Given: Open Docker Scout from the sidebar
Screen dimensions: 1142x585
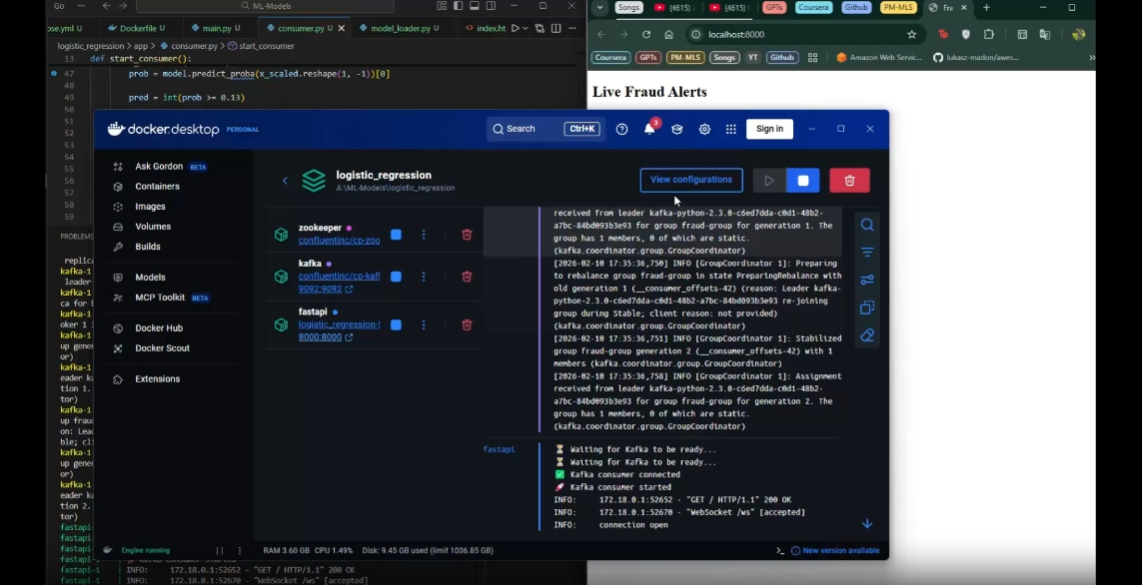Looking at the screenshot, I should 162,348.
